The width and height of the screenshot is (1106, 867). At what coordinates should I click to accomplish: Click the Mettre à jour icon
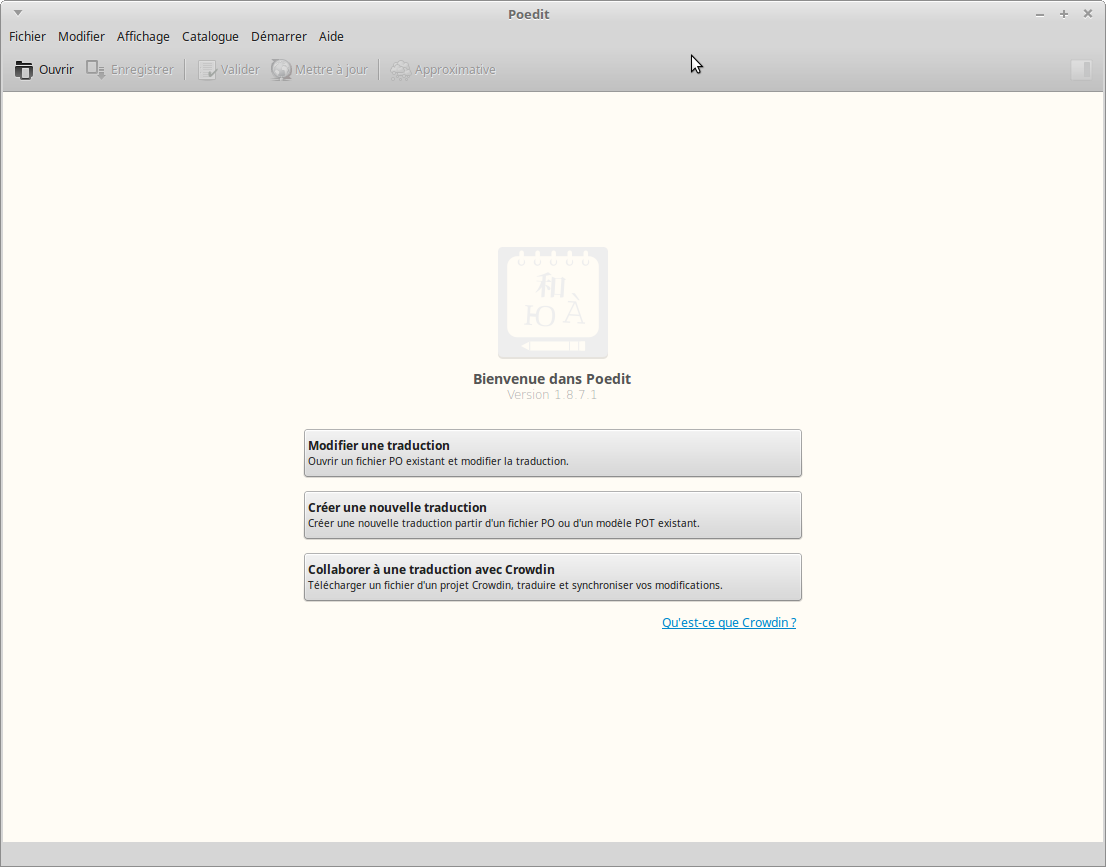pos(281,70)
